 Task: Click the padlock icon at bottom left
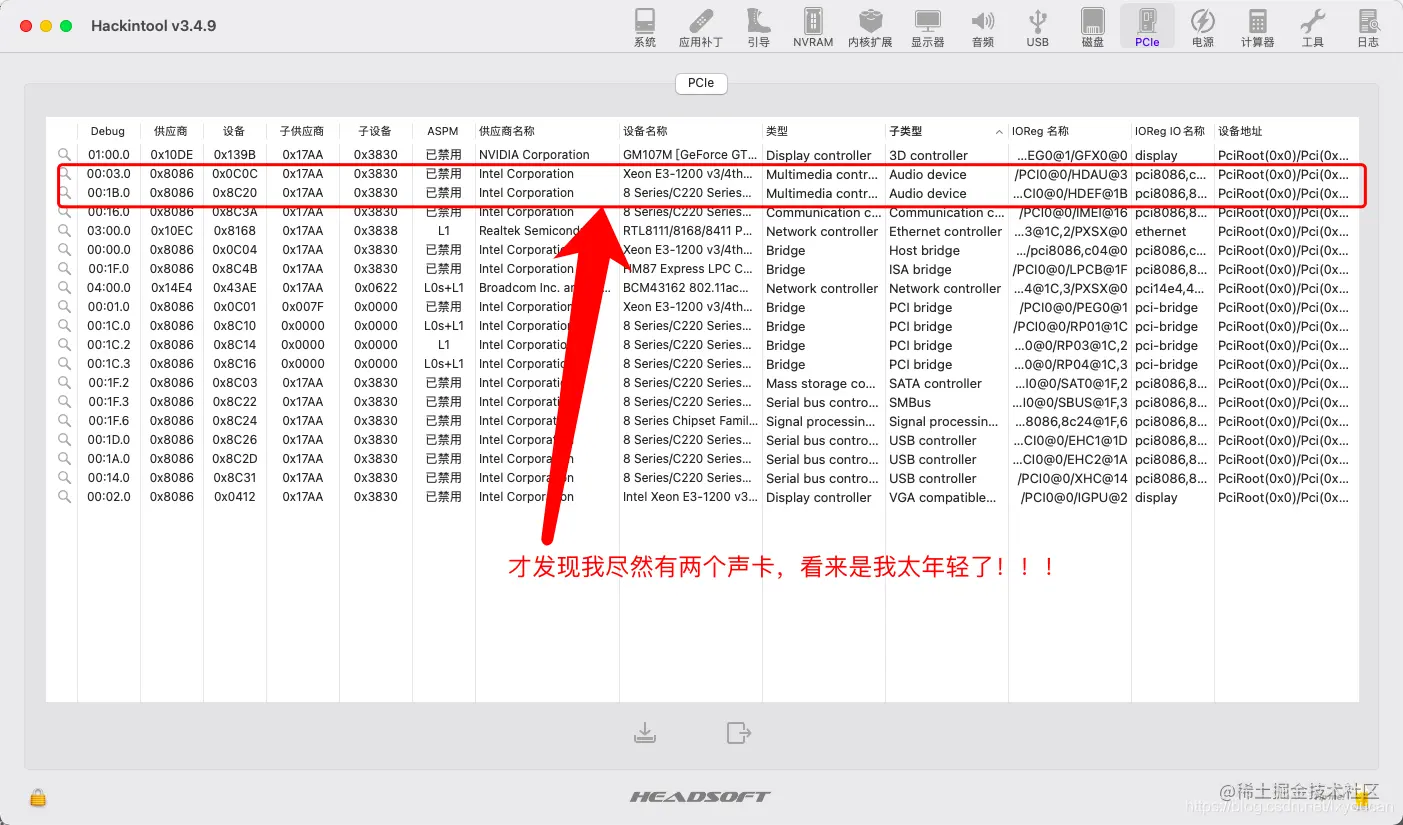[38, 797]
